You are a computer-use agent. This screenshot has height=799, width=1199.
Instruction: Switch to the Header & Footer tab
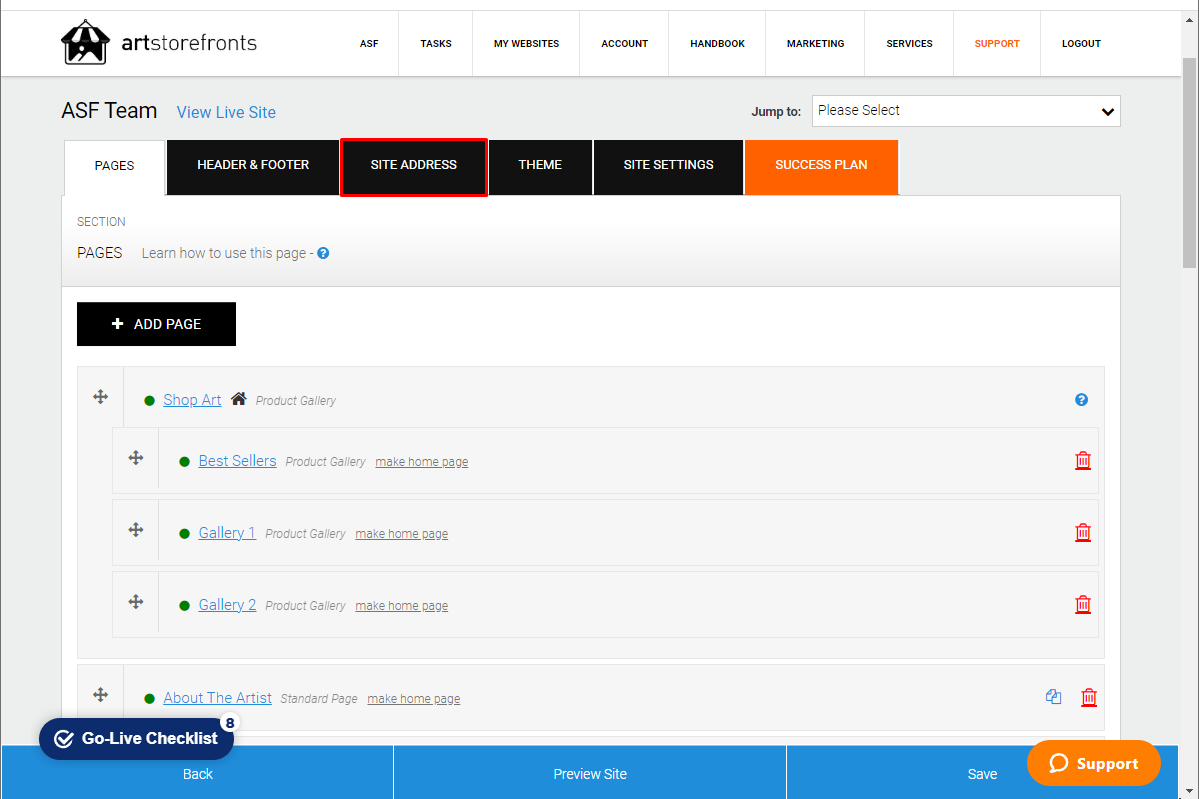(x=253, y=167)
